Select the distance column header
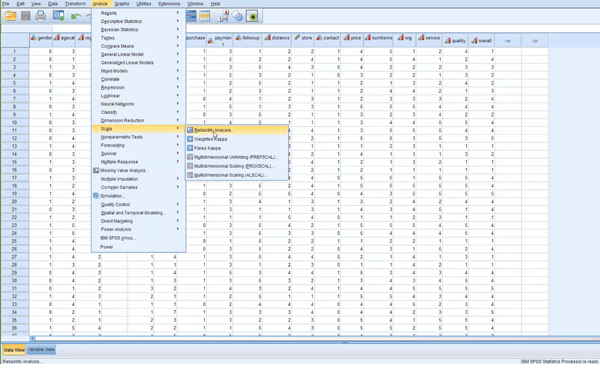 (277, 40)
